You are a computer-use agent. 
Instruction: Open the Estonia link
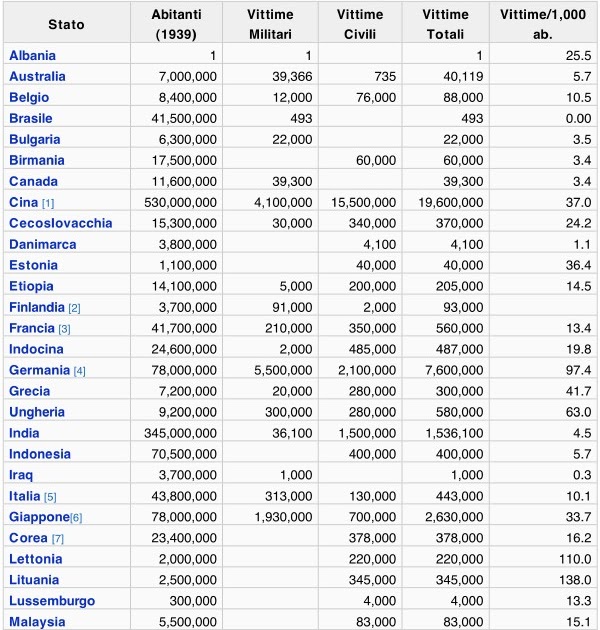coord(33,265)
